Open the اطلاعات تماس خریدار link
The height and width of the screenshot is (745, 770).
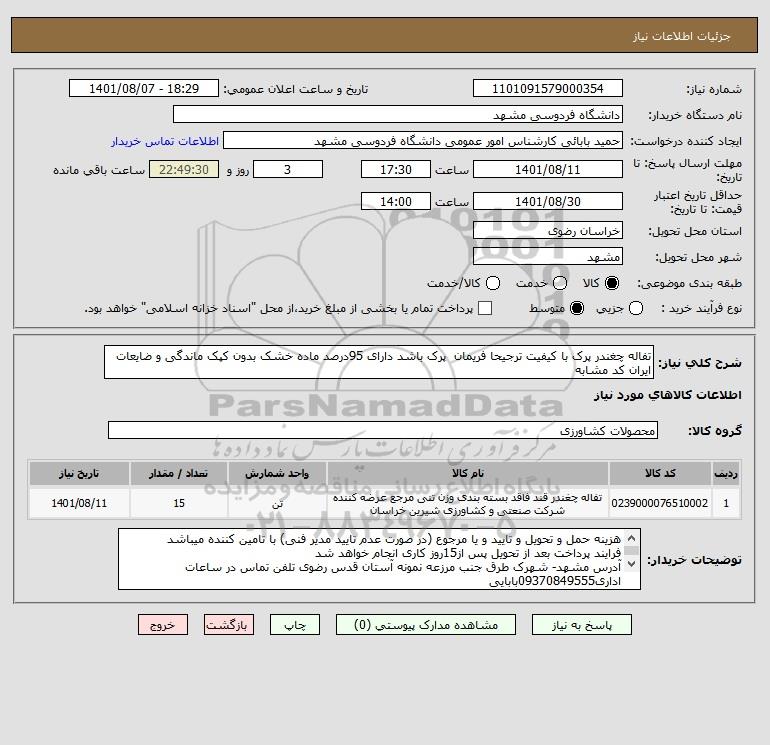(x=165, y=141)
